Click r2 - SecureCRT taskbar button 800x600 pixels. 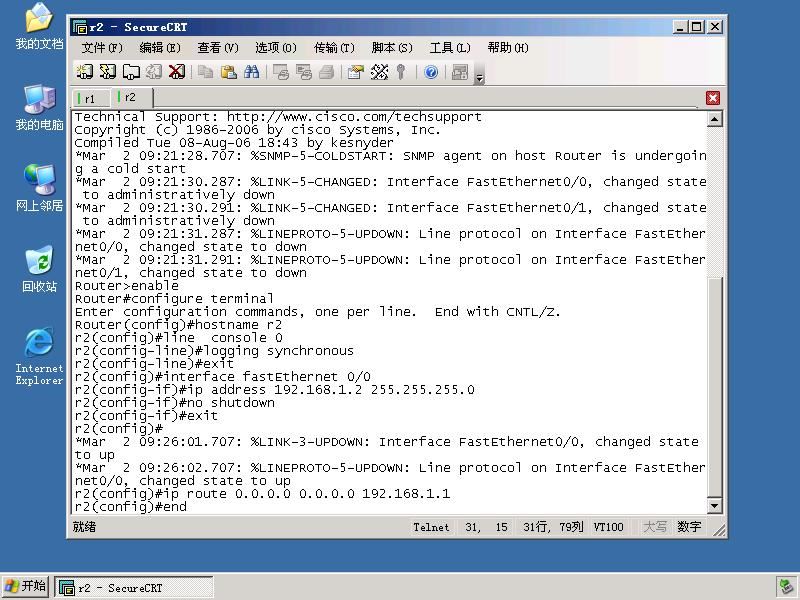tap(134, 588)
